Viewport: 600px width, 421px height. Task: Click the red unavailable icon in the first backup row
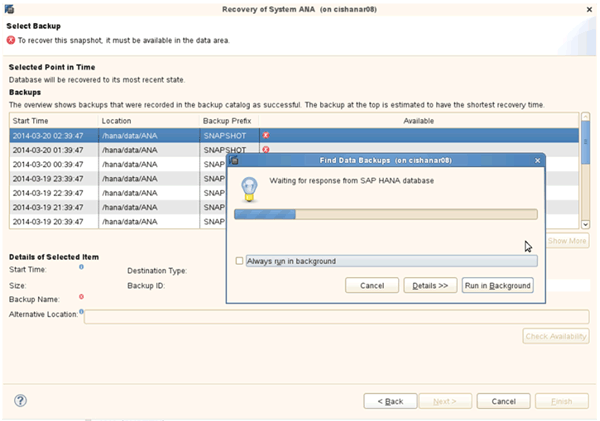coord(266,135)
